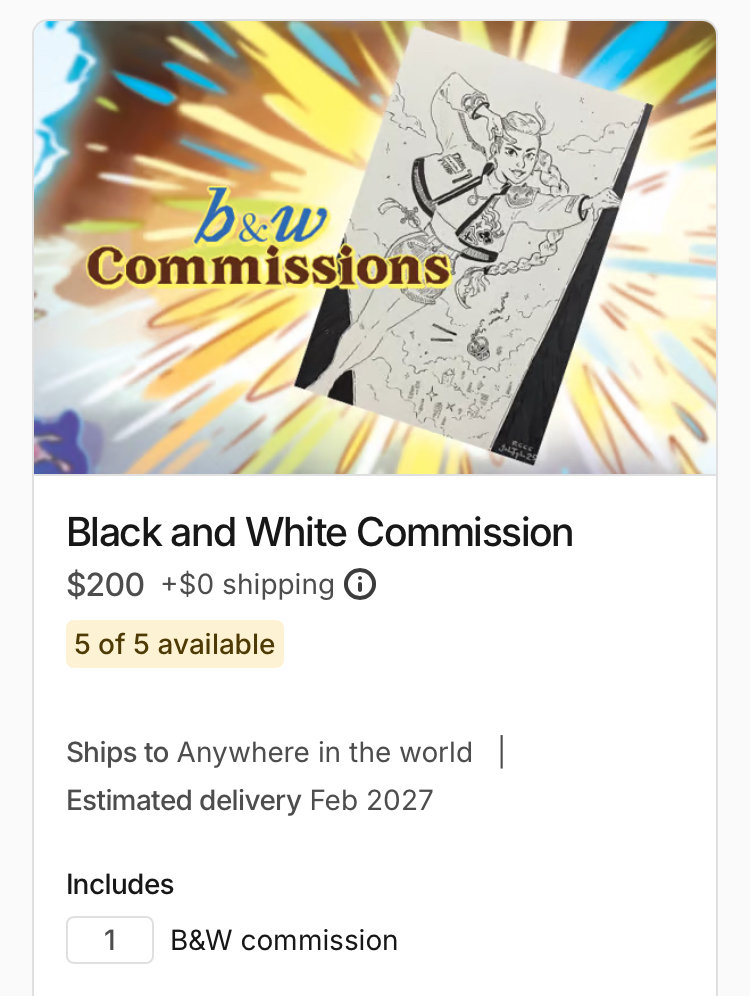Open the Black and White Commission title
Viewport: 750px width, 996px height.
click(319, 533)
